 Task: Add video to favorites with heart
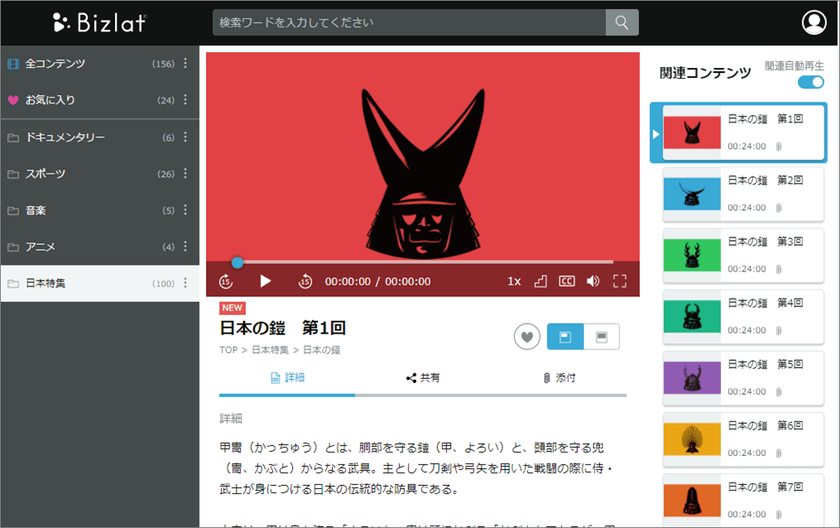tap(527, 337)
